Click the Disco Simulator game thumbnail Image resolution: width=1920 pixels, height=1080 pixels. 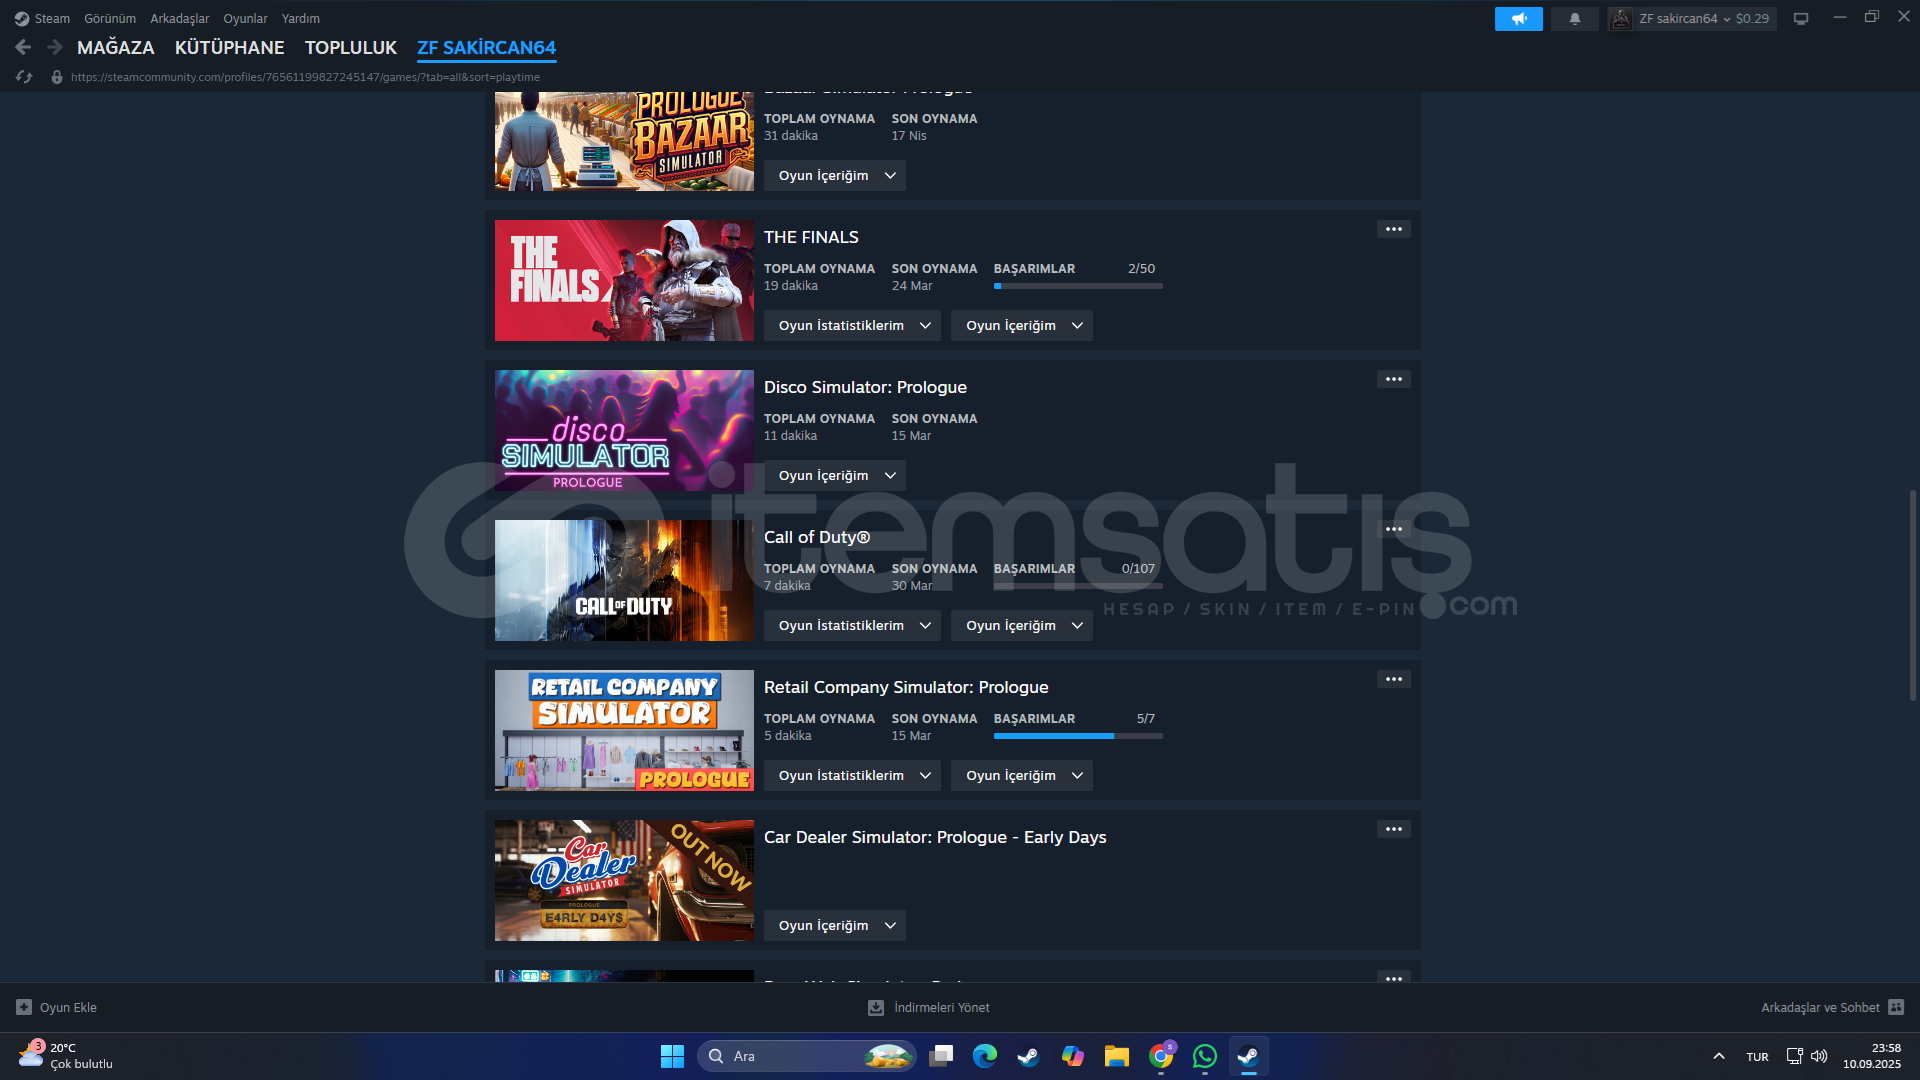pos(624,430)
